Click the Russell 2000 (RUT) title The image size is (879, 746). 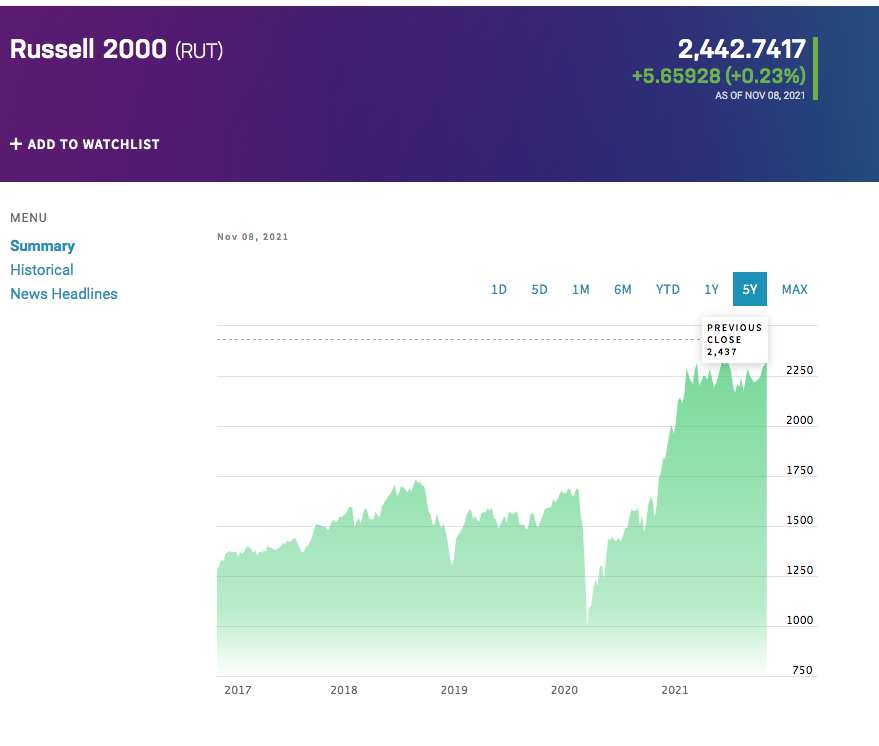pyautogui.click(x=117, y=49)
